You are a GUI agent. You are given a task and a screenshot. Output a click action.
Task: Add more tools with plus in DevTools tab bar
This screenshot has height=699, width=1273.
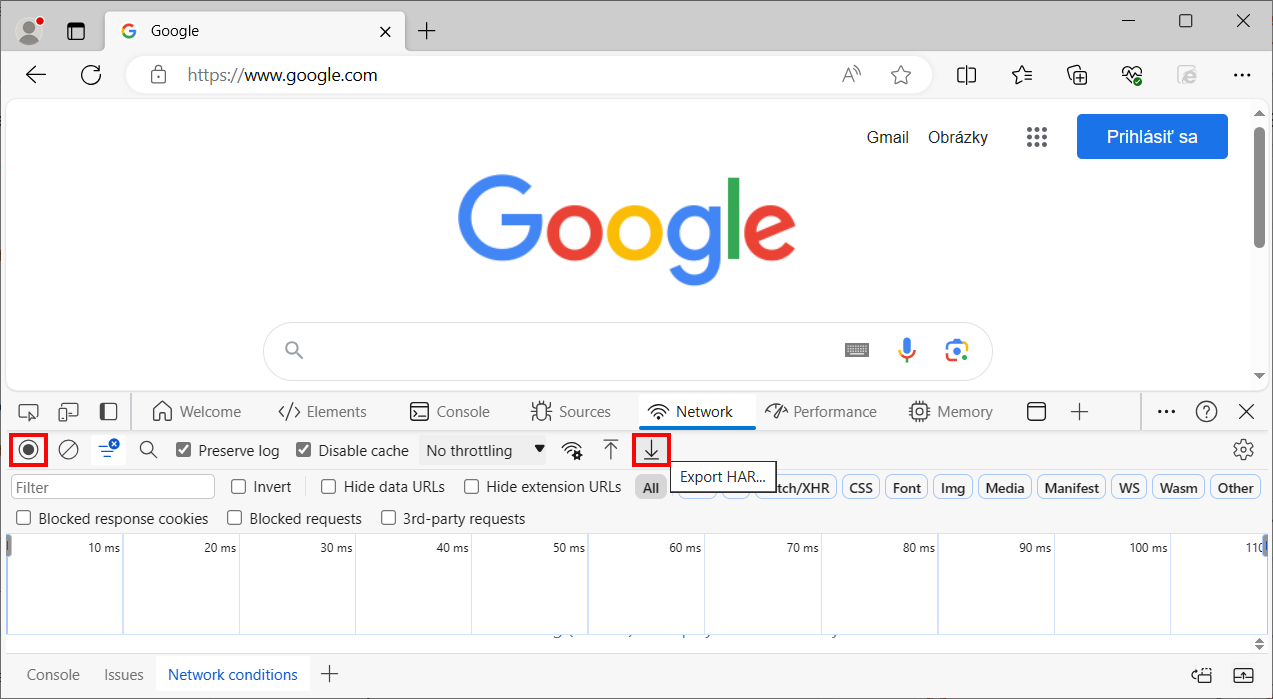click(x=1079, y=412)
